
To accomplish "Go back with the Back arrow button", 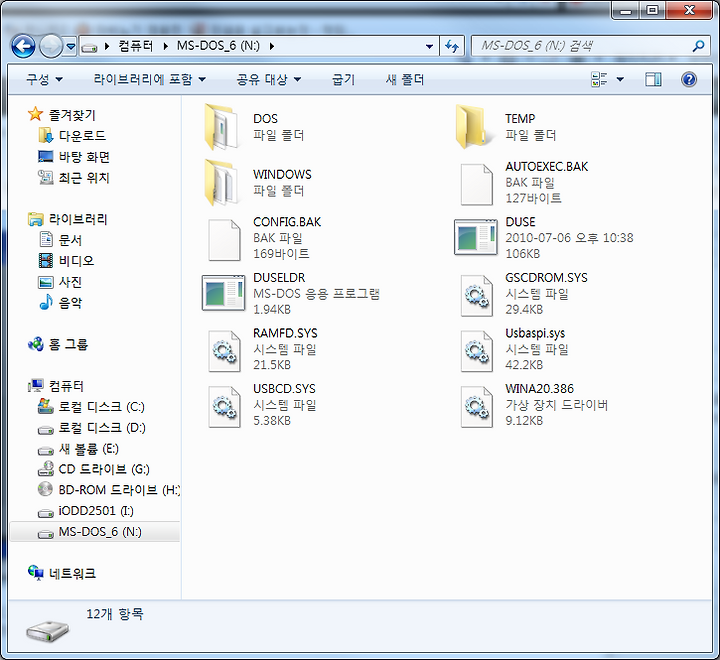I will click(22, 46).
